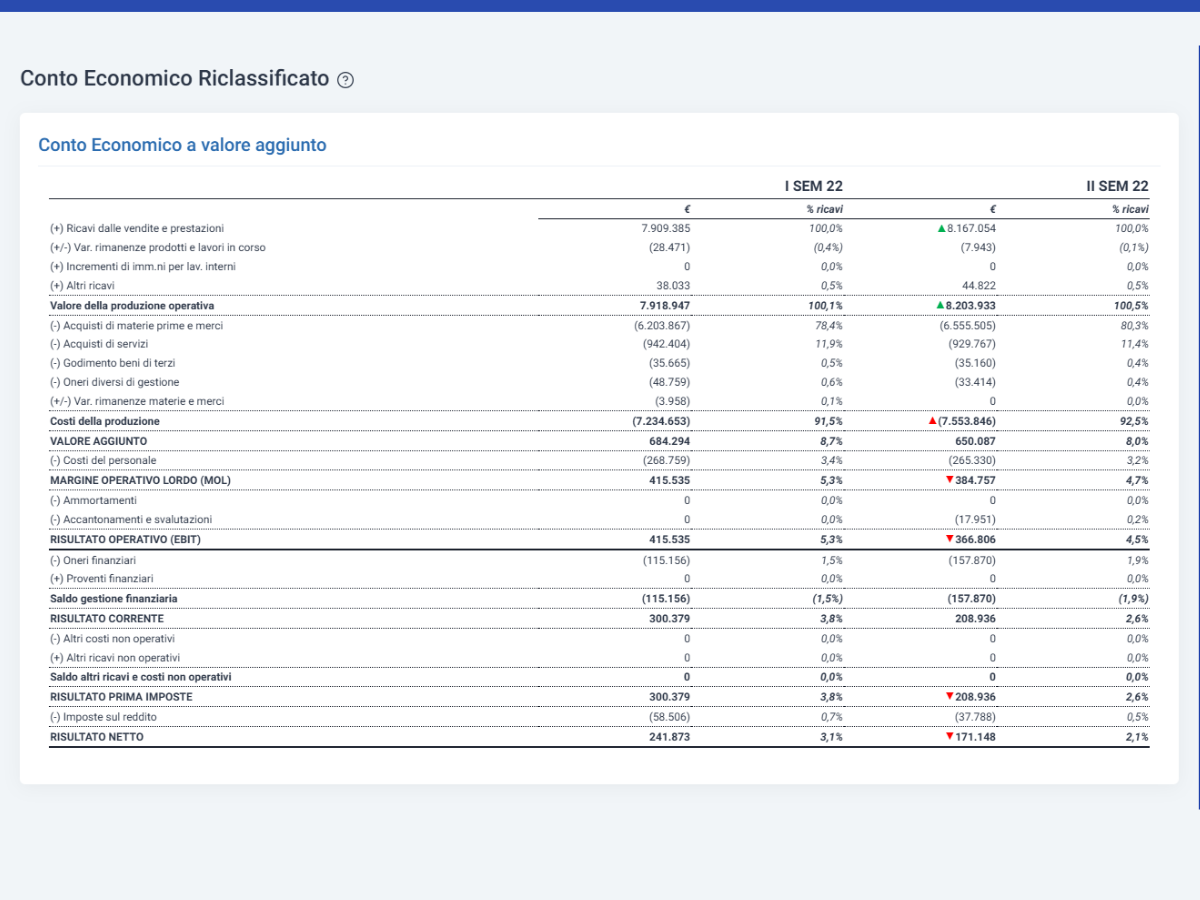Select the RISULTATO OPERATIVO (EBIT) row label
The height and width of the screenshot is (900, 1200).
(x=127, y=539)
